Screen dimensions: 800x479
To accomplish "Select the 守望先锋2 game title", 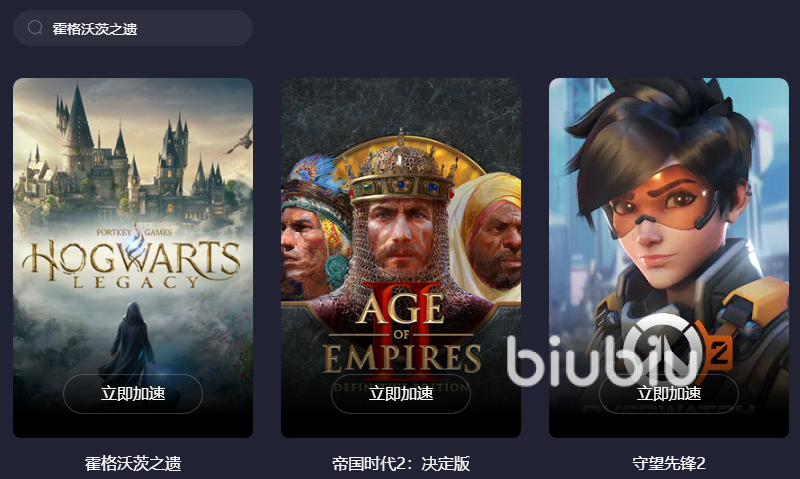I will coord(668,463).
